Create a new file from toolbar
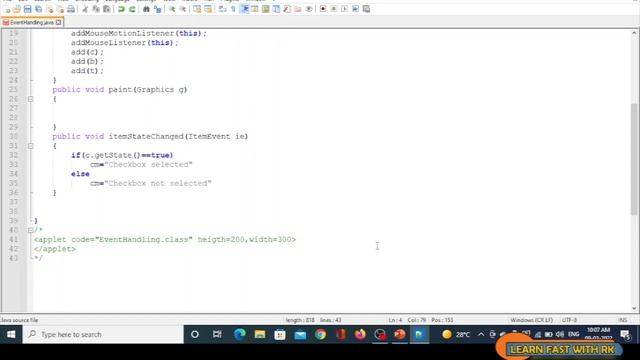The height and width of the screenshot is (360, 640). tap(7, 9)
